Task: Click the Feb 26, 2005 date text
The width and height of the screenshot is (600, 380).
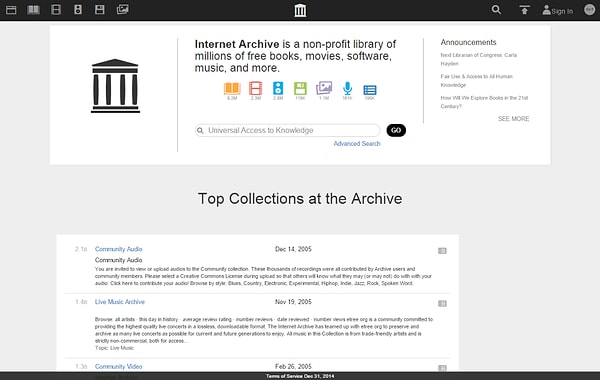Action: pyautogui.click(x=293, y=367)
